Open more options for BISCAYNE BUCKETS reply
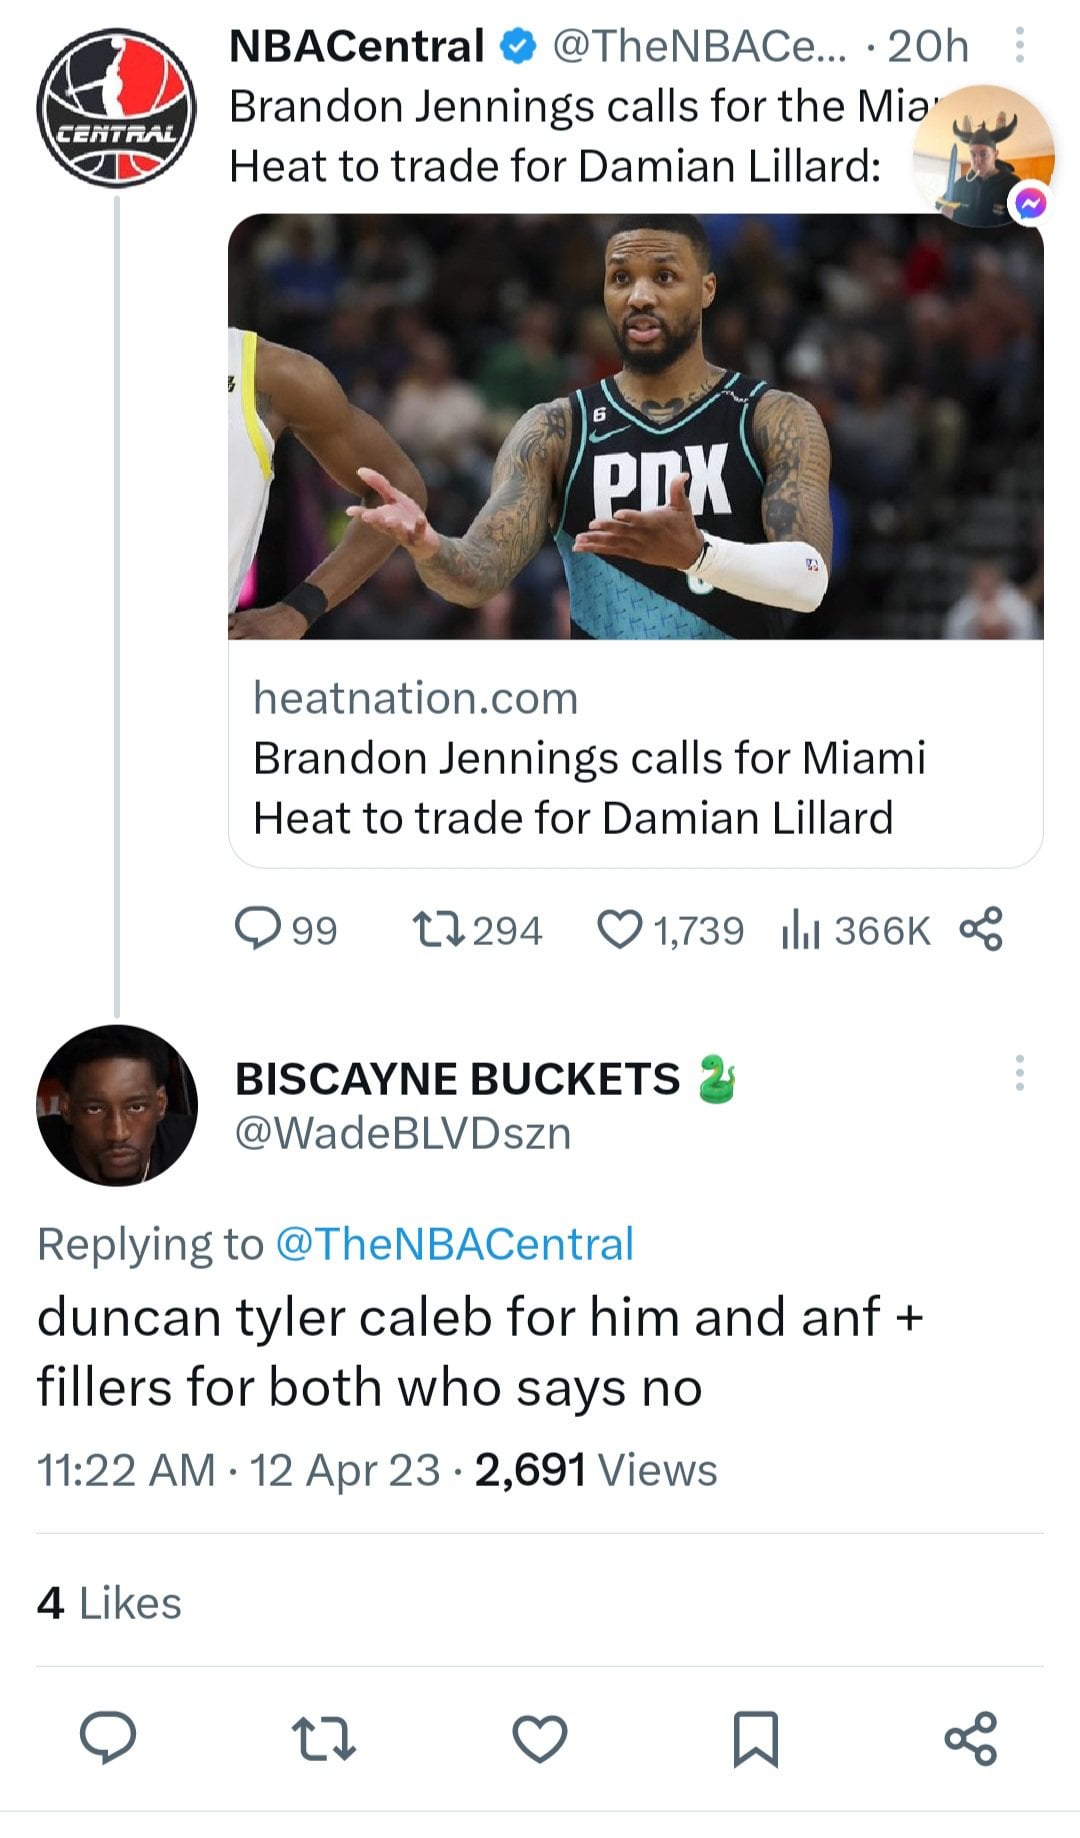 click(x=1019, y=1072)
